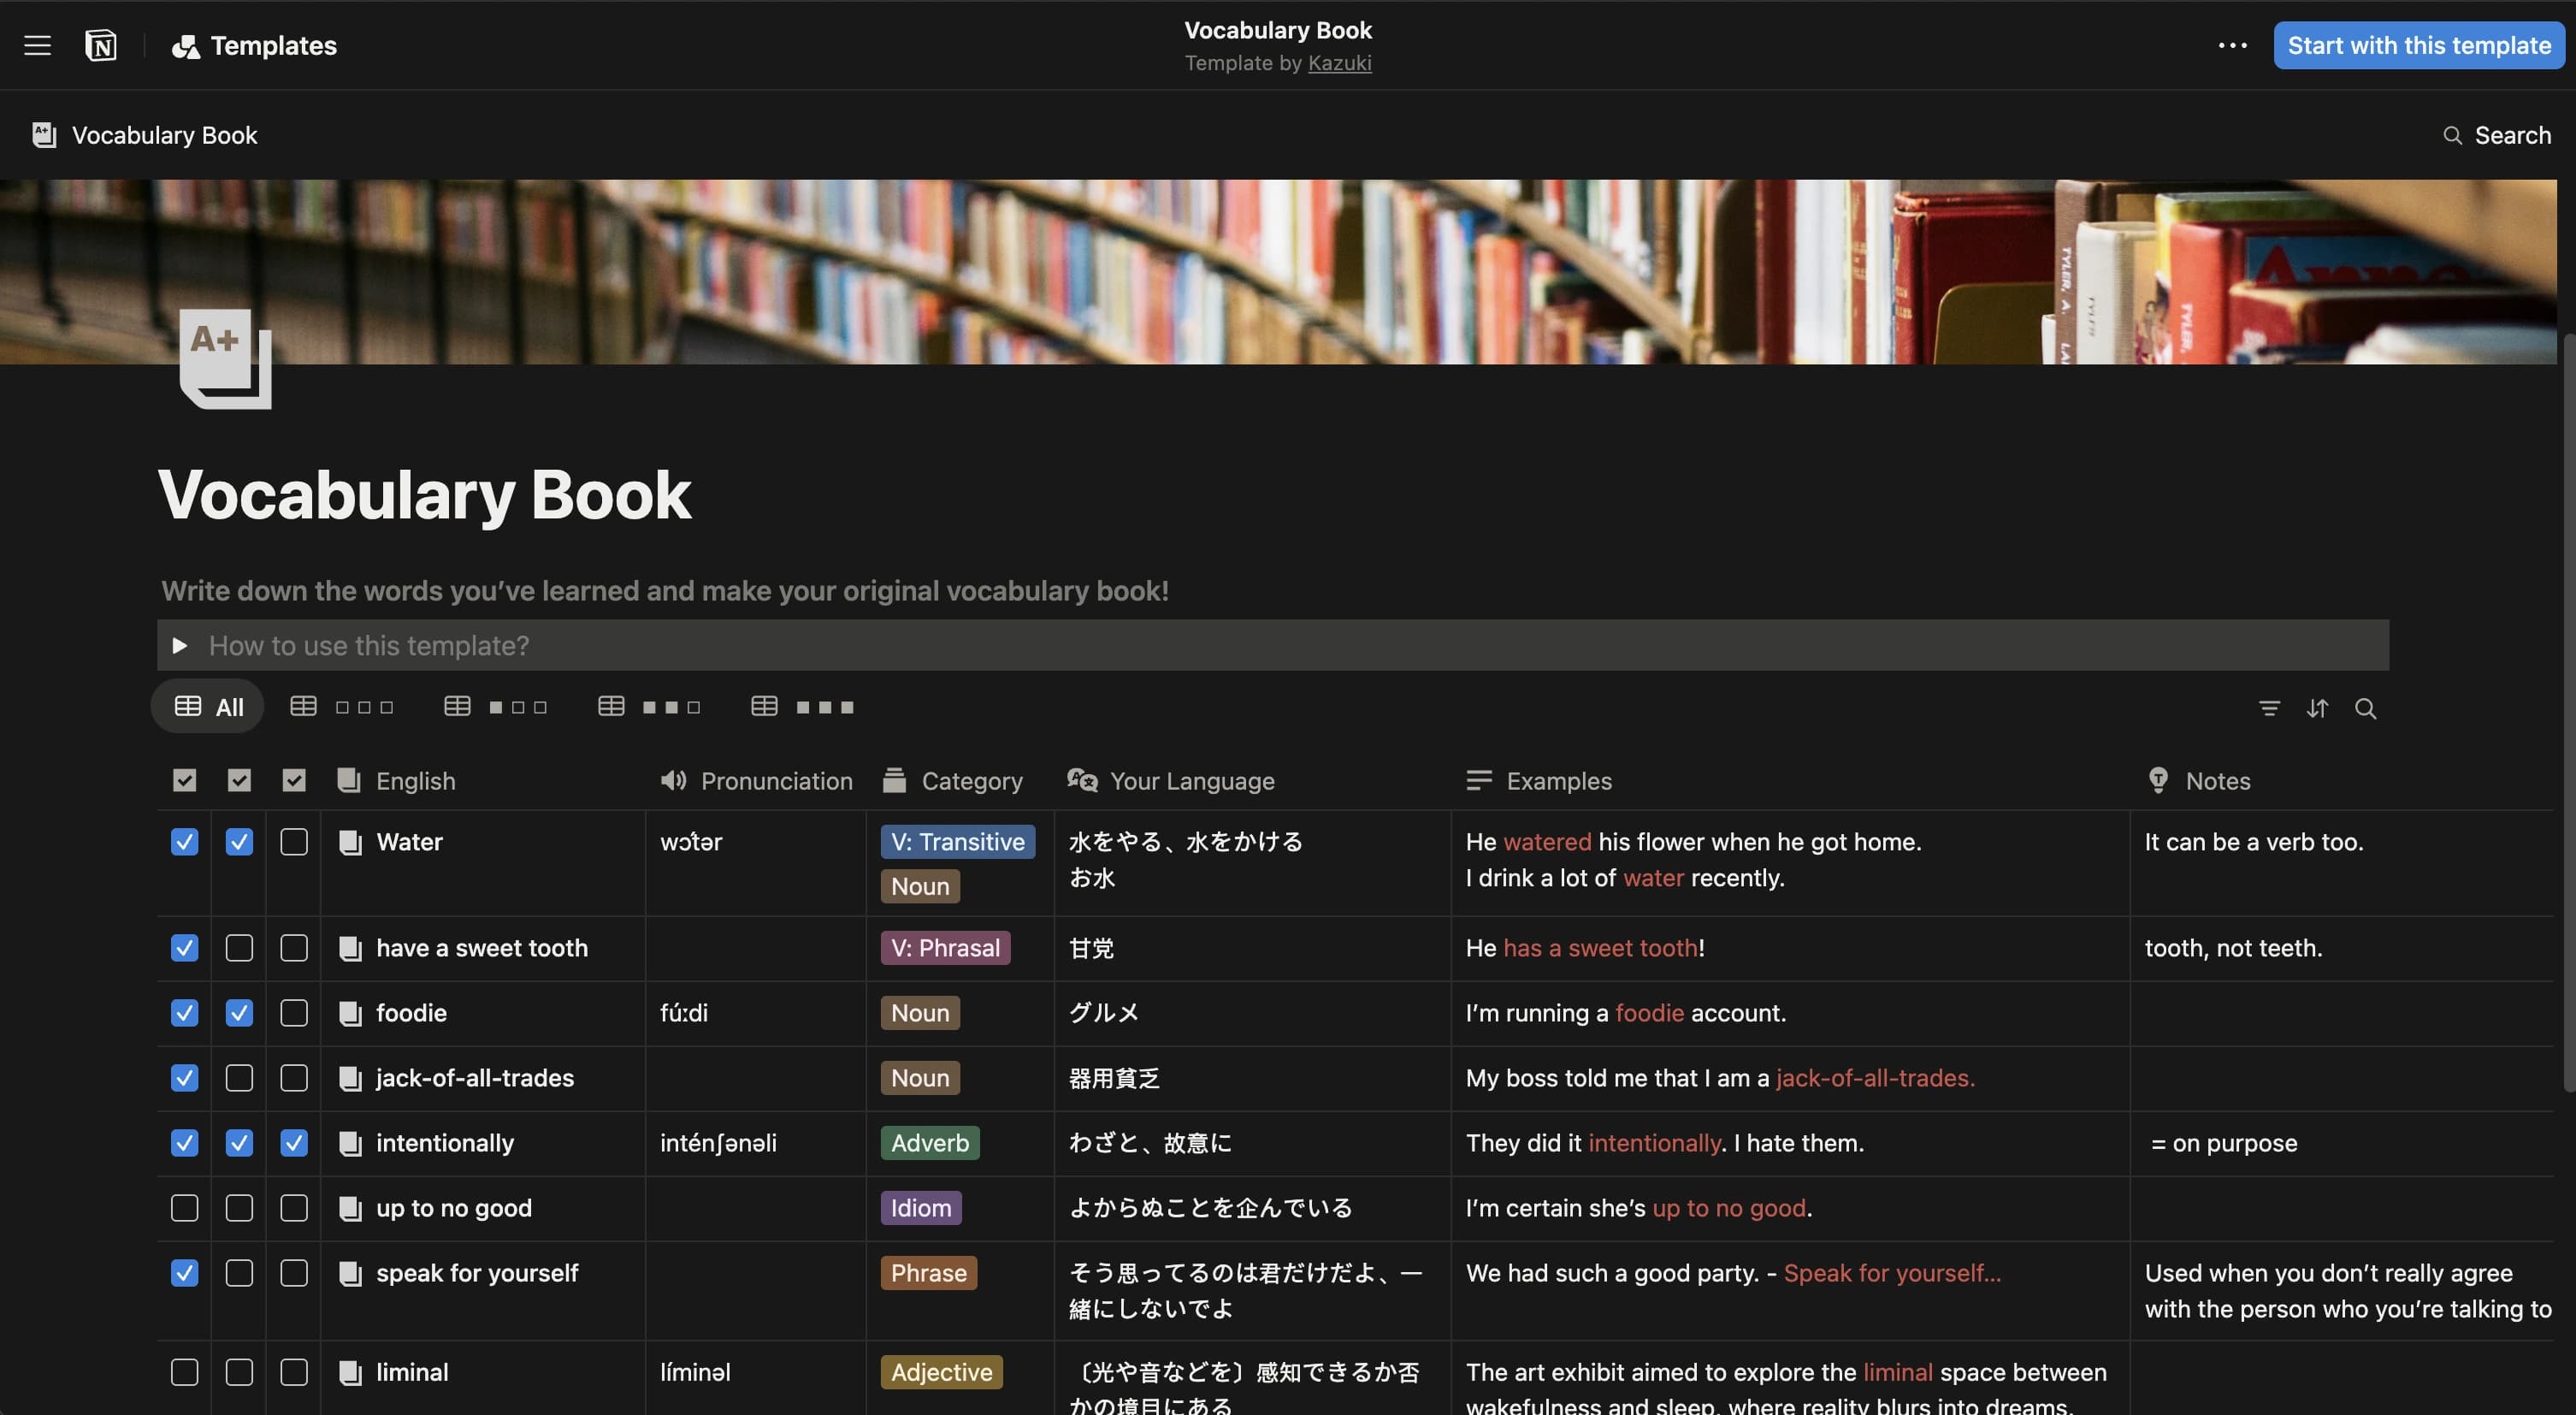Open Kazuki author link
The height and width of the screenshot is (1415, 2576).
point(1339,63)
